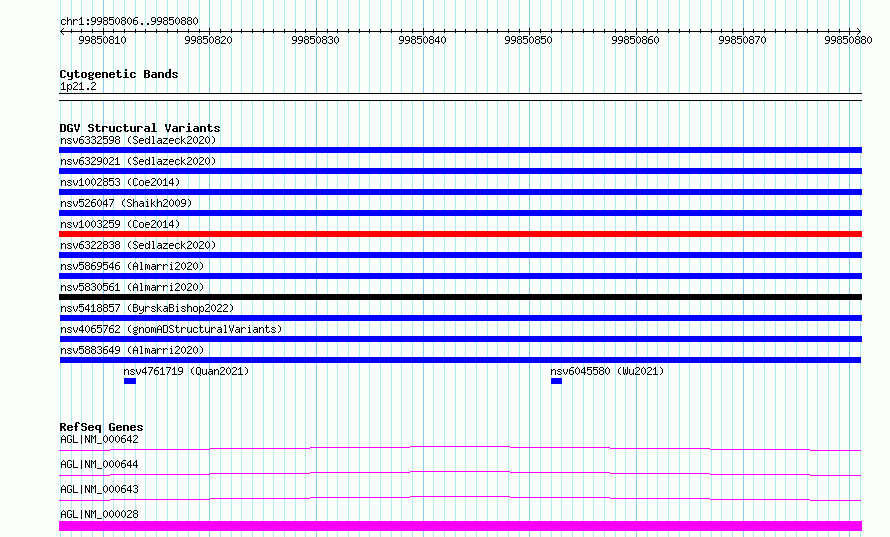Click the blue bar under nsv1002853
Screen dimensions: 890x537
point(460,192)
